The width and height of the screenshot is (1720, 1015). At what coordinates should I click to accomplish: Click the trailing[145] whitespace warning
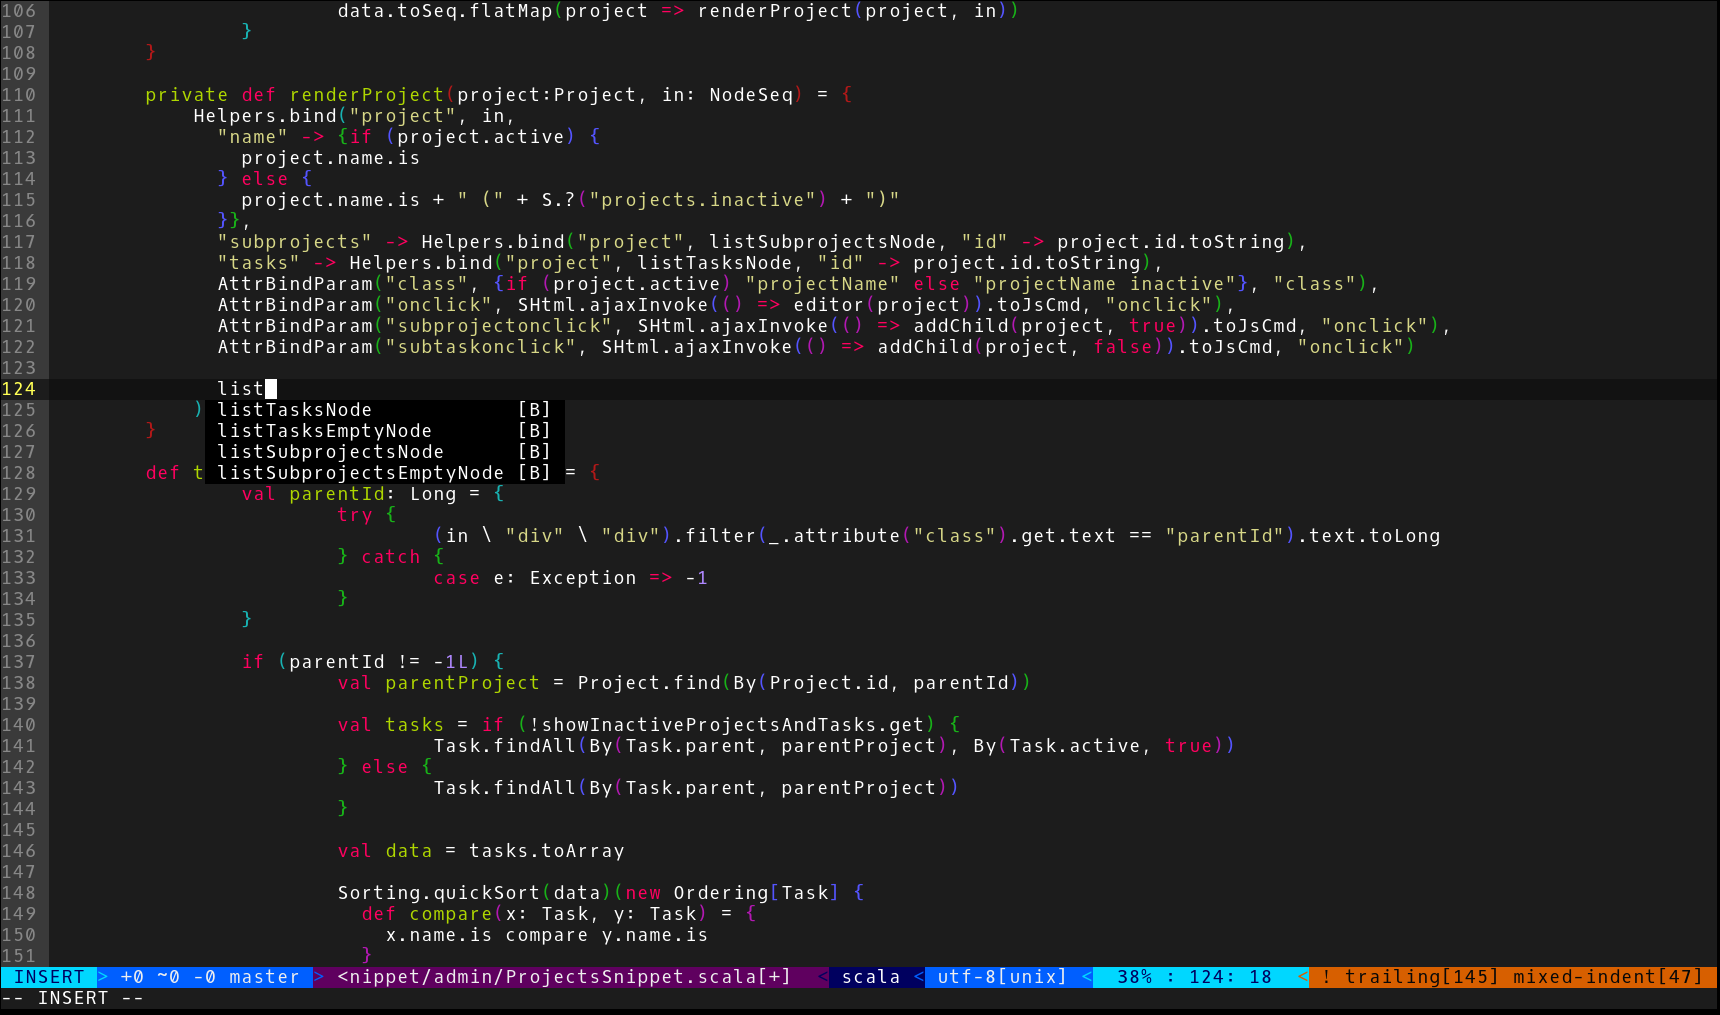point(1421,977)
